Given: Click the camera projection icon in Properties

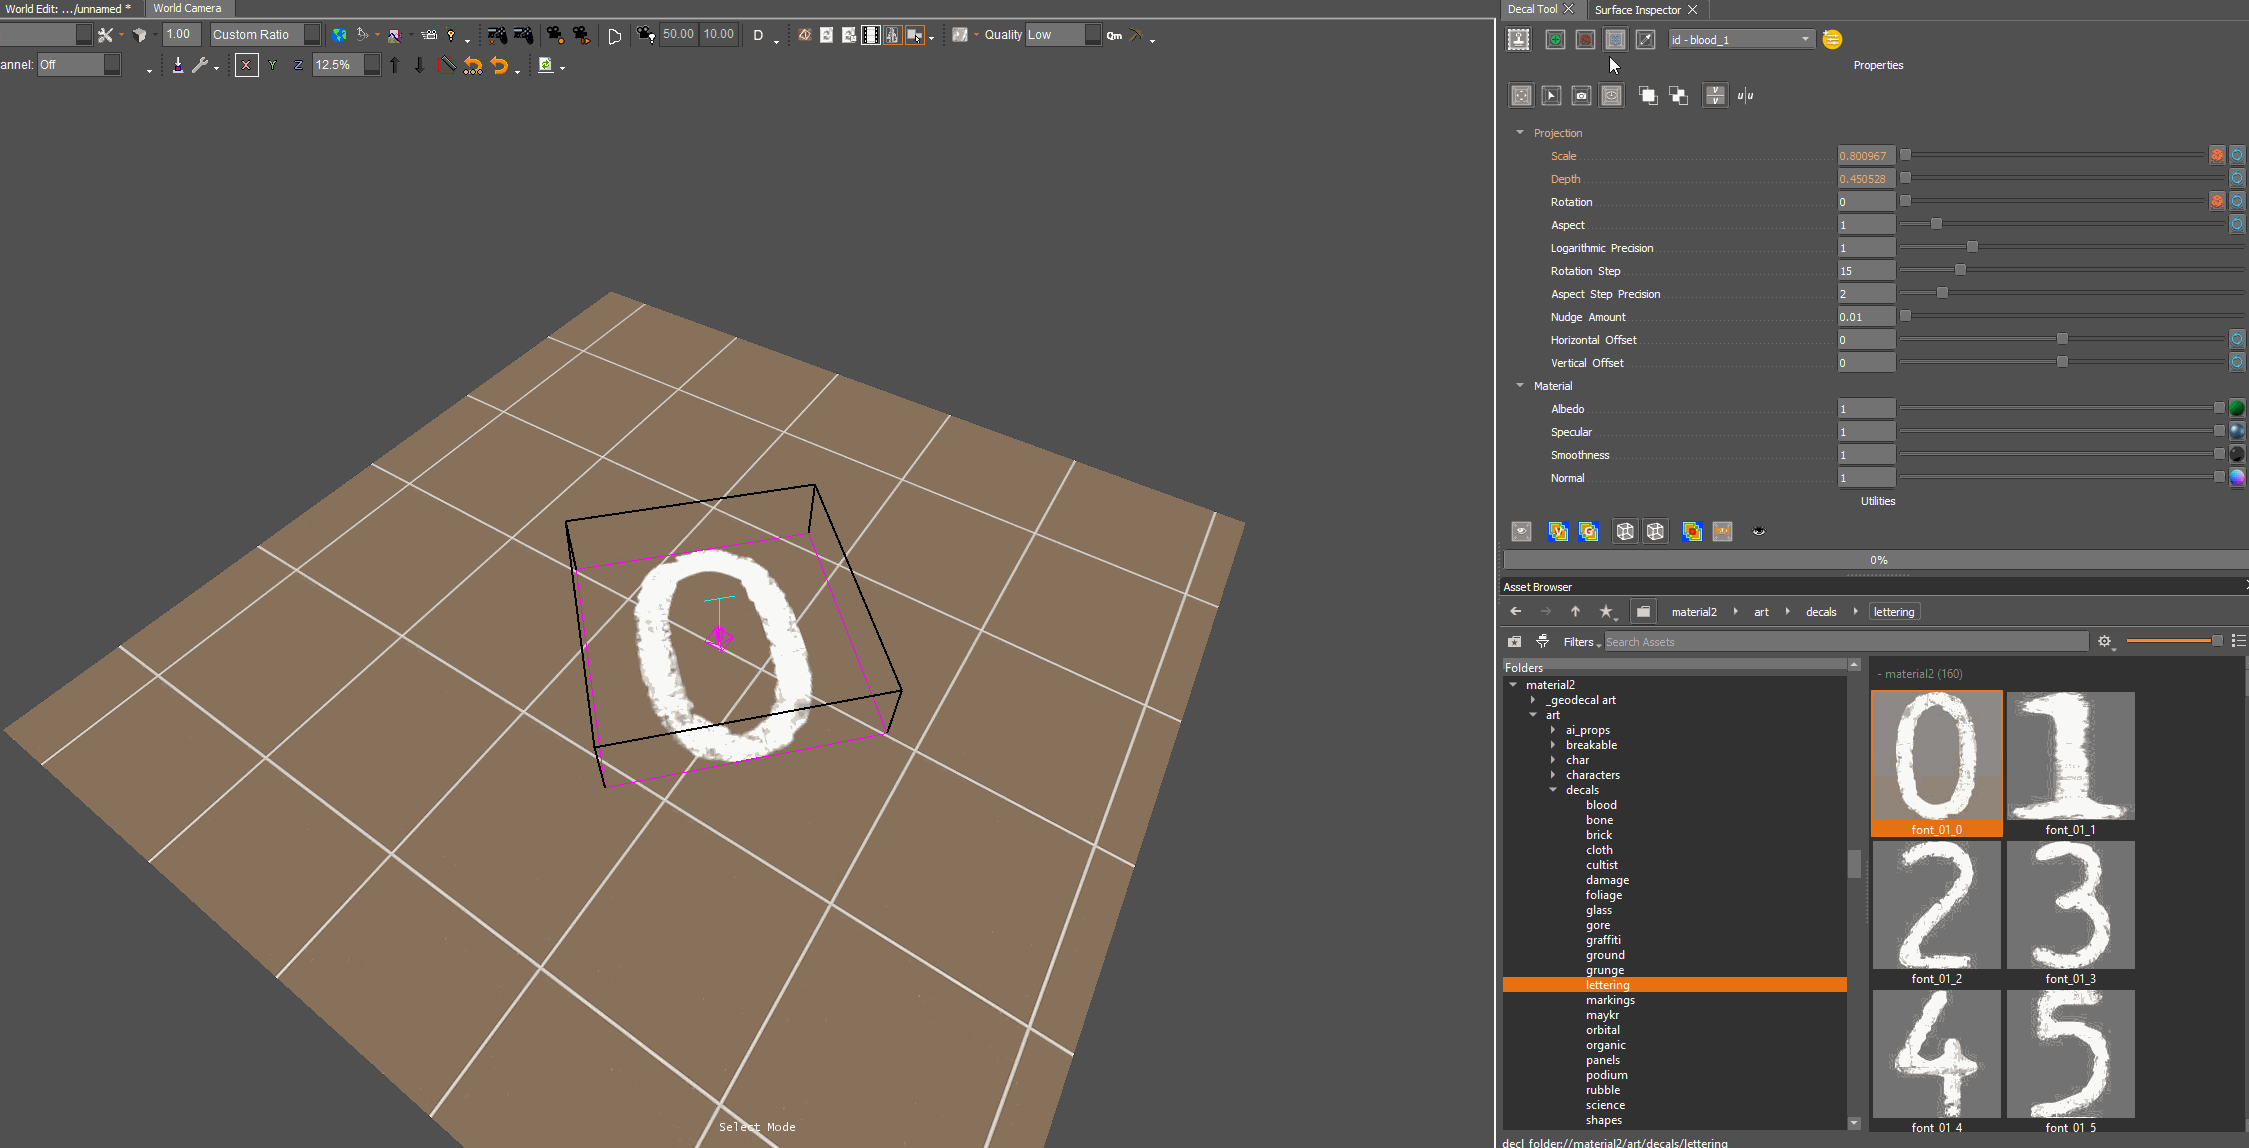Looking at the screenshot, I should pyautogui.click(x=1581, y=96).
